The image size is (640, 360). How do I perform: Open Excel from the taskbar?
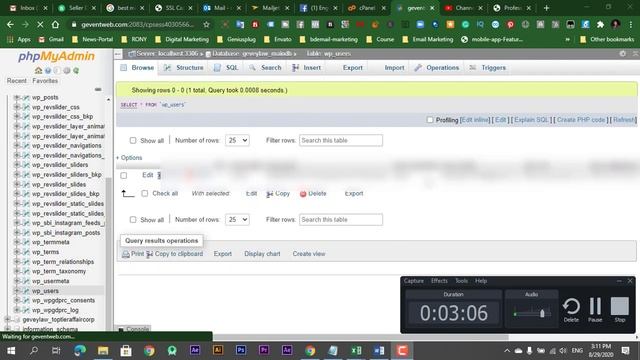[356, 351]
